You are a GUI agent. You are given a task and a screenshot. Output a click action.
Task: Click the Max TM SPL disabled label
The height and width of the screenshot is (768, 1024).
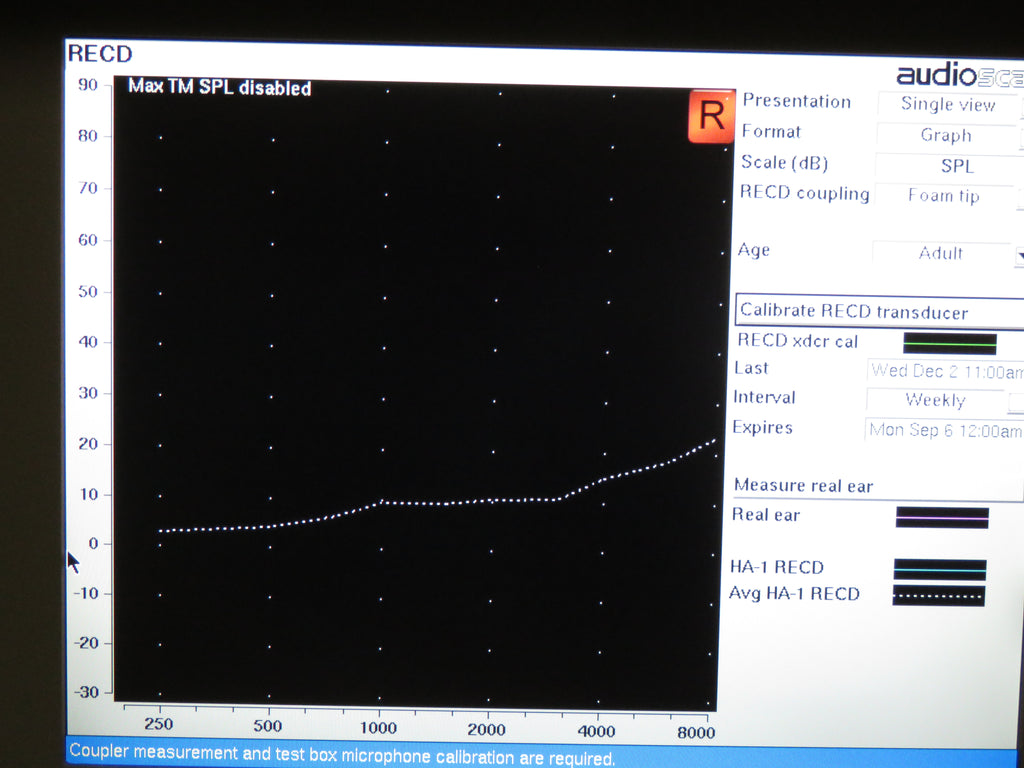coord(219,88)
